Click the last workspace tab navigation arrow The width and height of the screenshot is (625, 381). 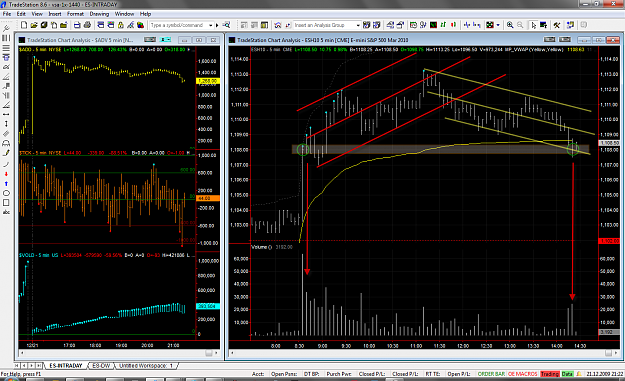[39, 365]
